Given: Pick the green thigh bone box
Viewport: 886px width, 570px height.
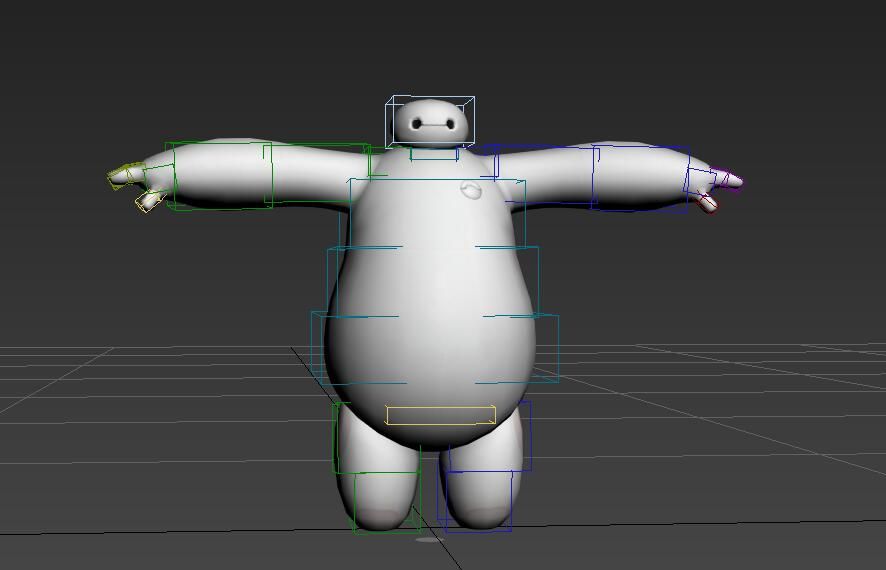Looking at the screenshot, I should coord(375,438).
